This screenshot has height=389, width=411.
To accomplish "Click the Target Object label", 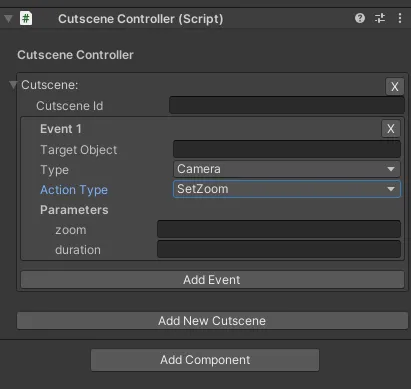I will [79, 150].
